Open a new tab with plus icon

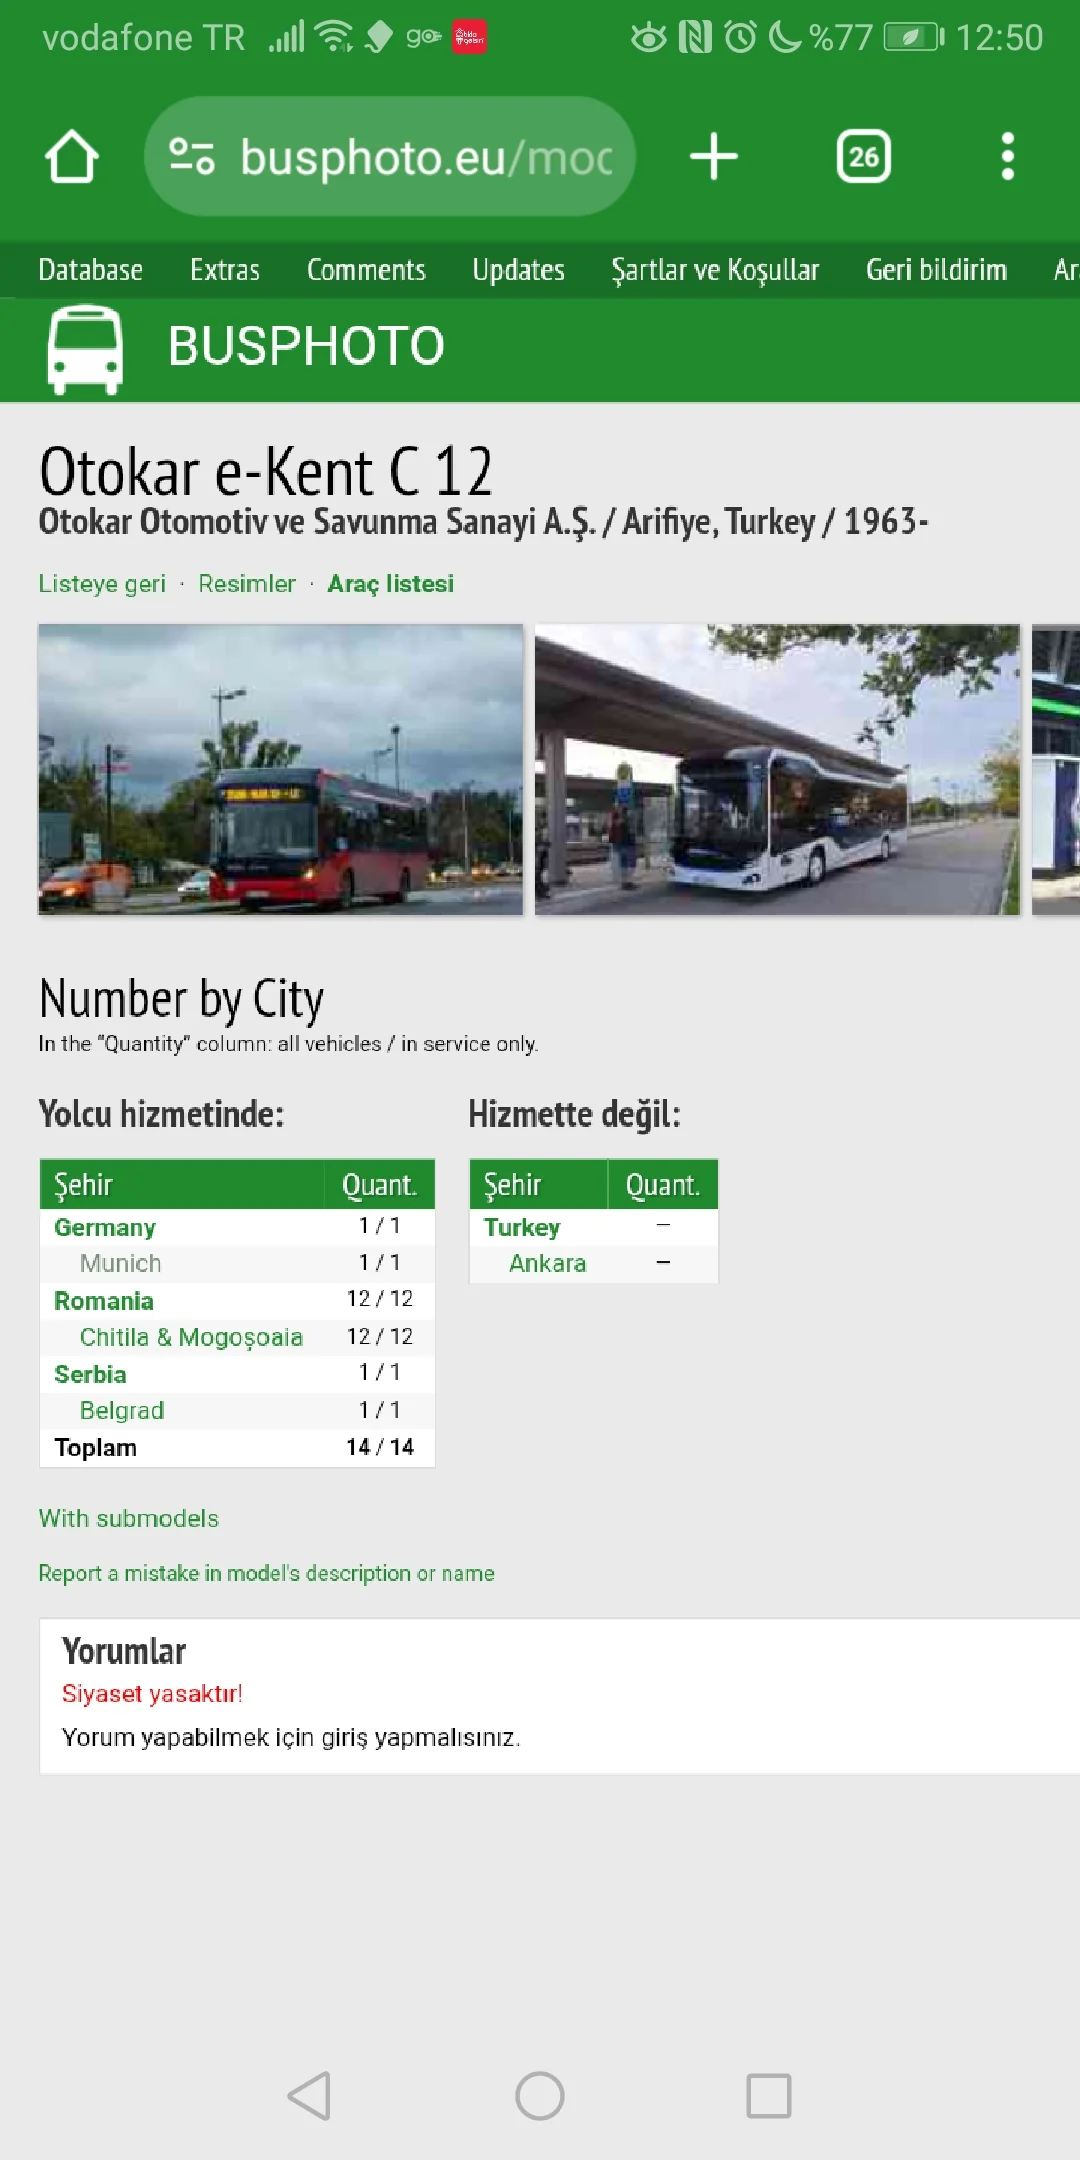(x=713, y=157)
